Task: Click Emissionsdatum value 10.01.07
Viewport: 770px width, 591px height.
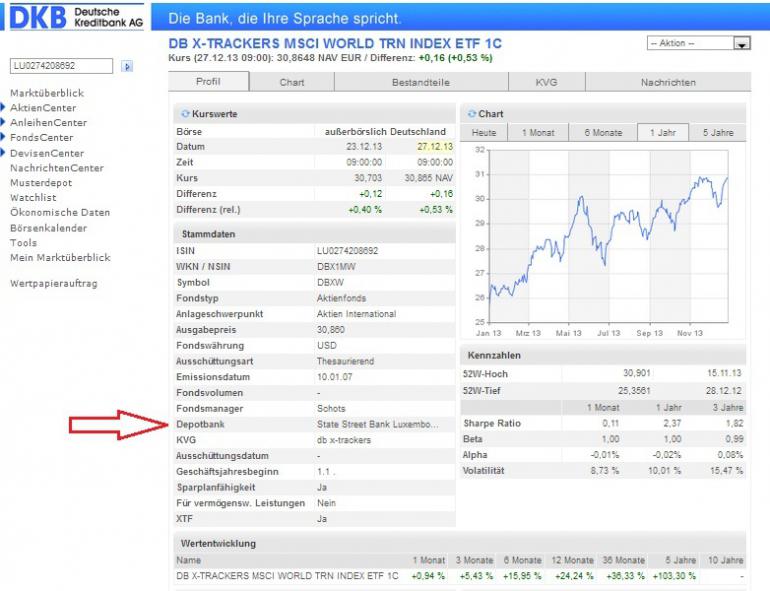Action: [x=334, y=377]
